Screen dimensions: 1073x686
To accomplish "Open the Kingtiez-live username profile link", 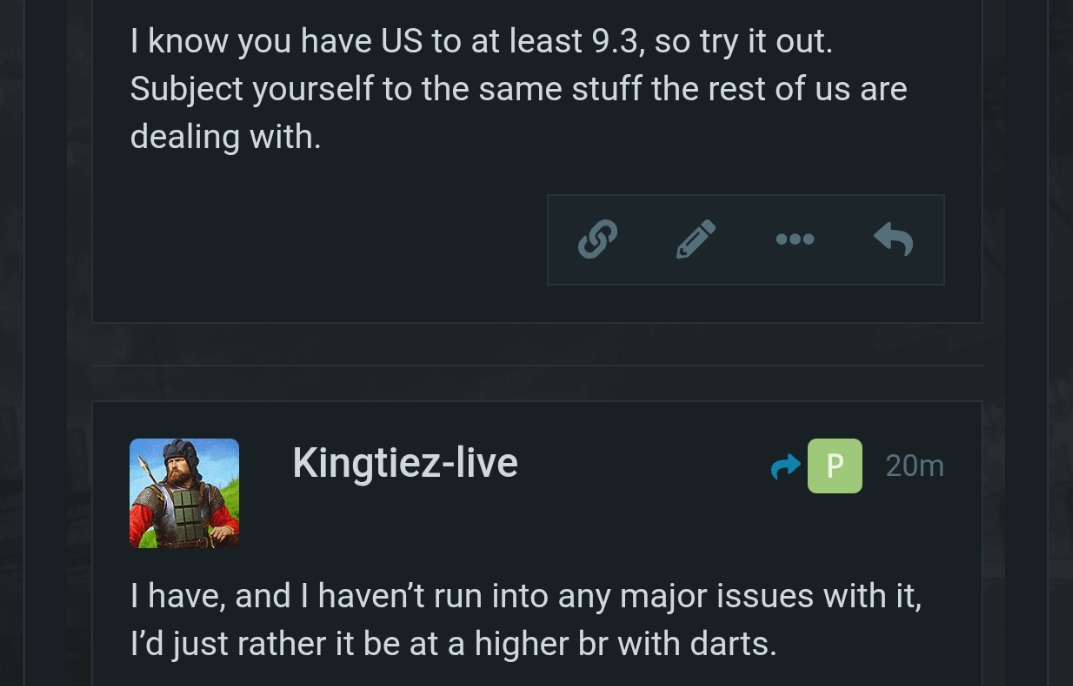I will (405, 463).
